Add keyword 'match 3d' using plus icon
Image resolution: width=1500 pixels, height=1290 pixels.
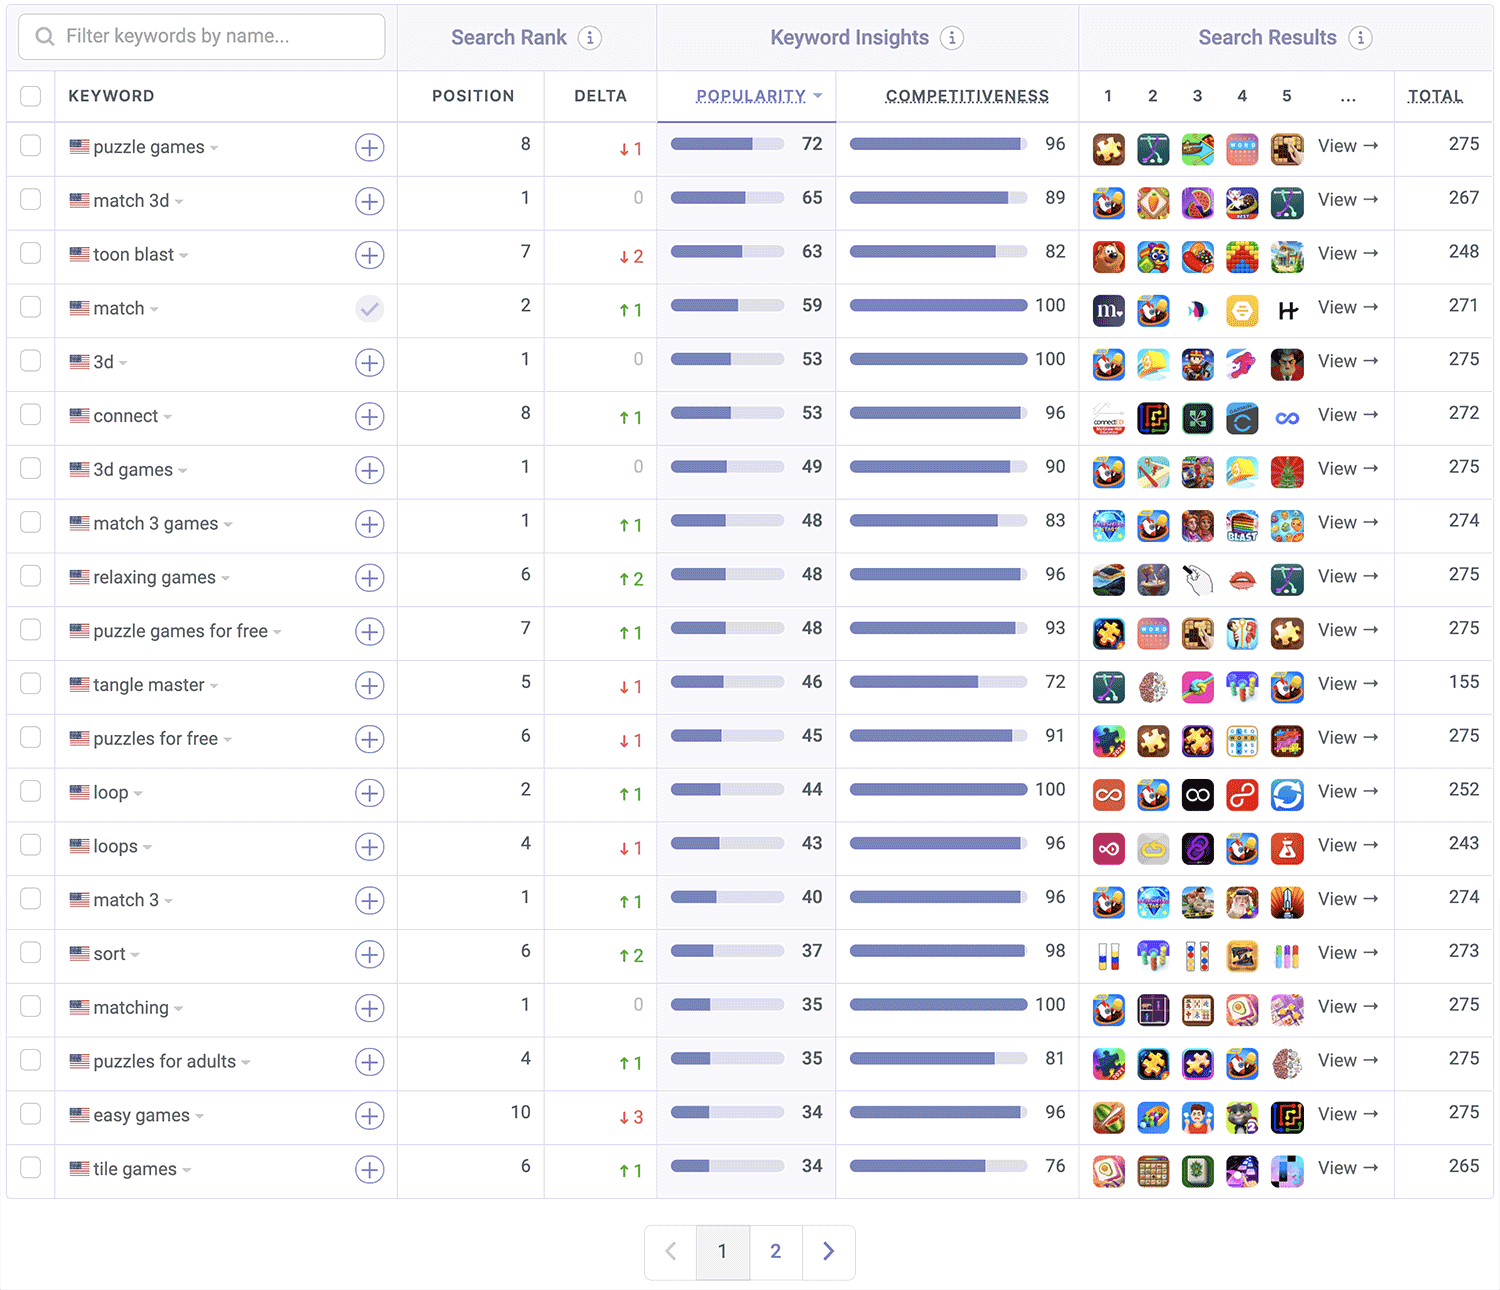coord(370,202)
